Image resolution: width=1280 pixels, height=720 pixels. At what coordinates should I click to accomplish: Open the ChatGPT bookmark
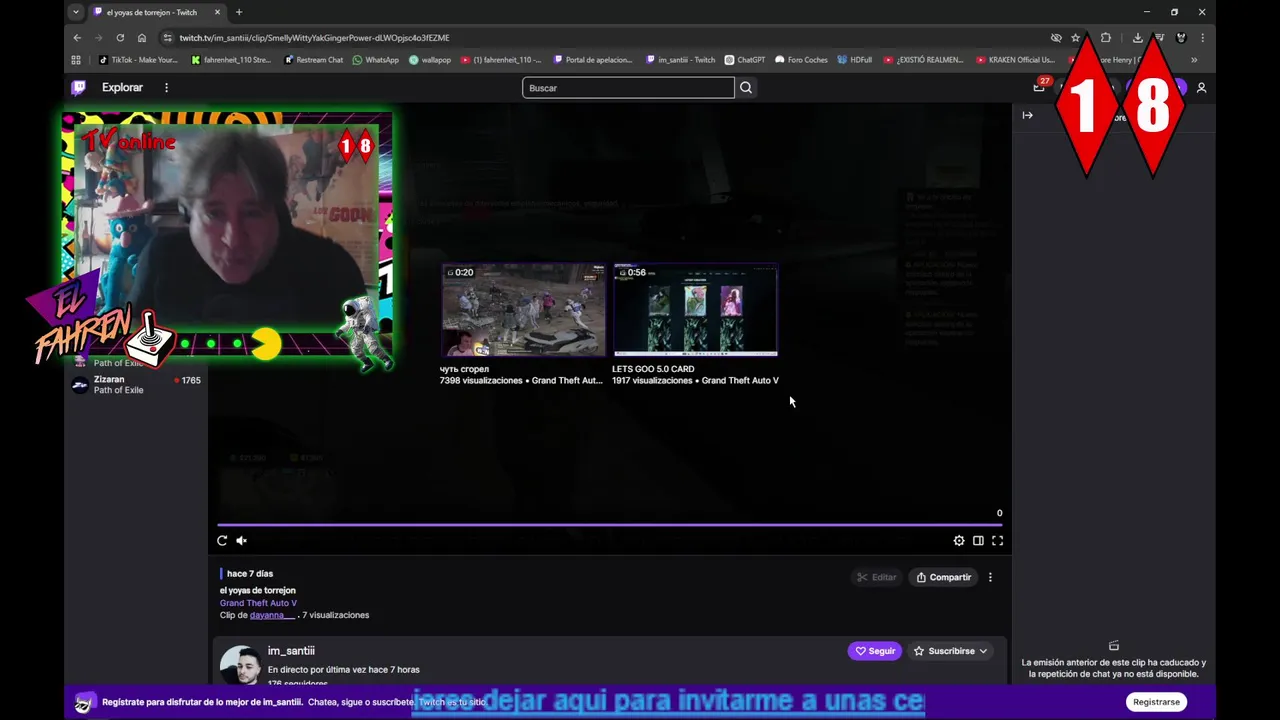coord(745,60)
